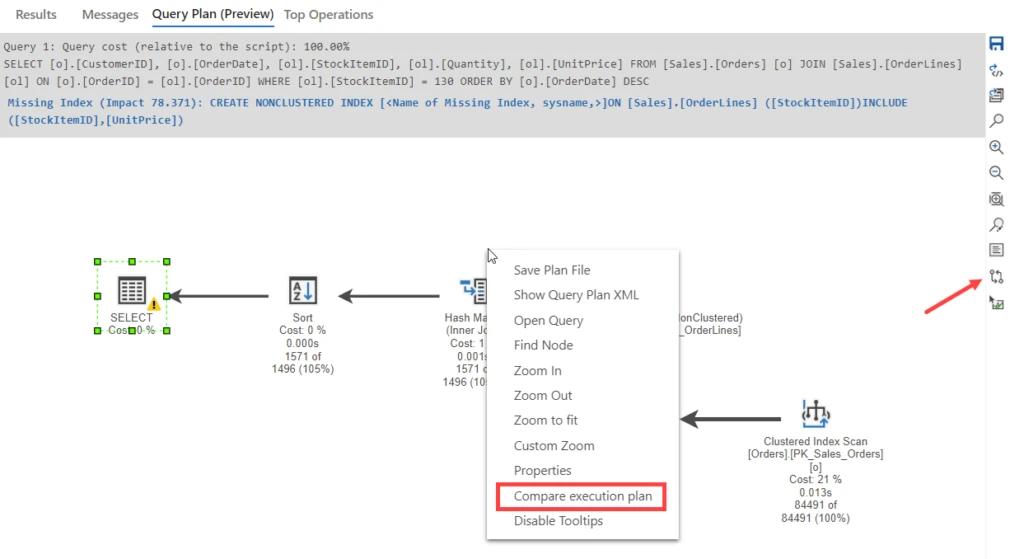Click the Sort operator node in plan

(x=302, y=292)
